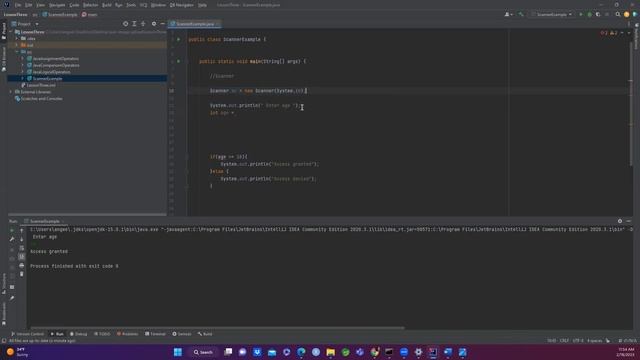The image size is (640, 360).
Task: Click the Up the Stack Trace arrow
Action: coord(22,231)
